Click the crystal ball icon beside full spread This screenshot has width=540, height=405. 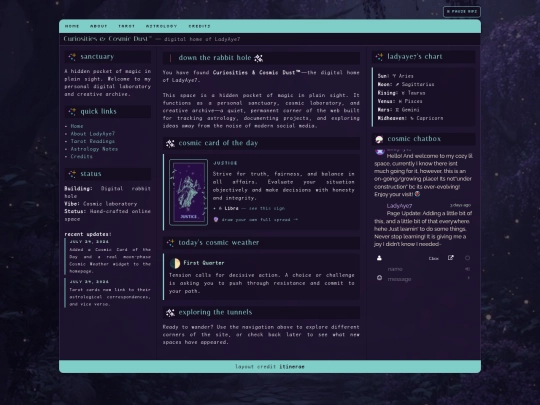(x=216, y=219)
